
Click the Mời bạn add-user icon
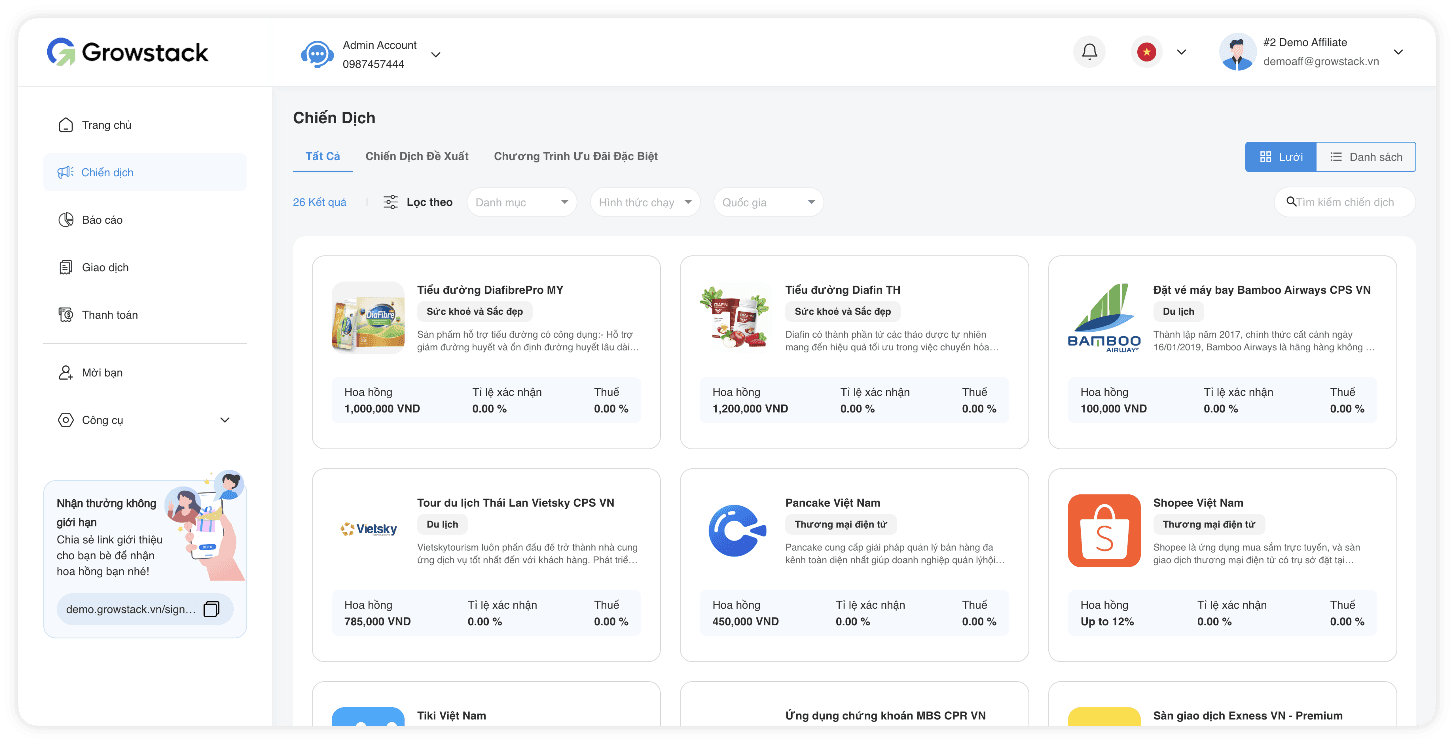click(65, 372)
